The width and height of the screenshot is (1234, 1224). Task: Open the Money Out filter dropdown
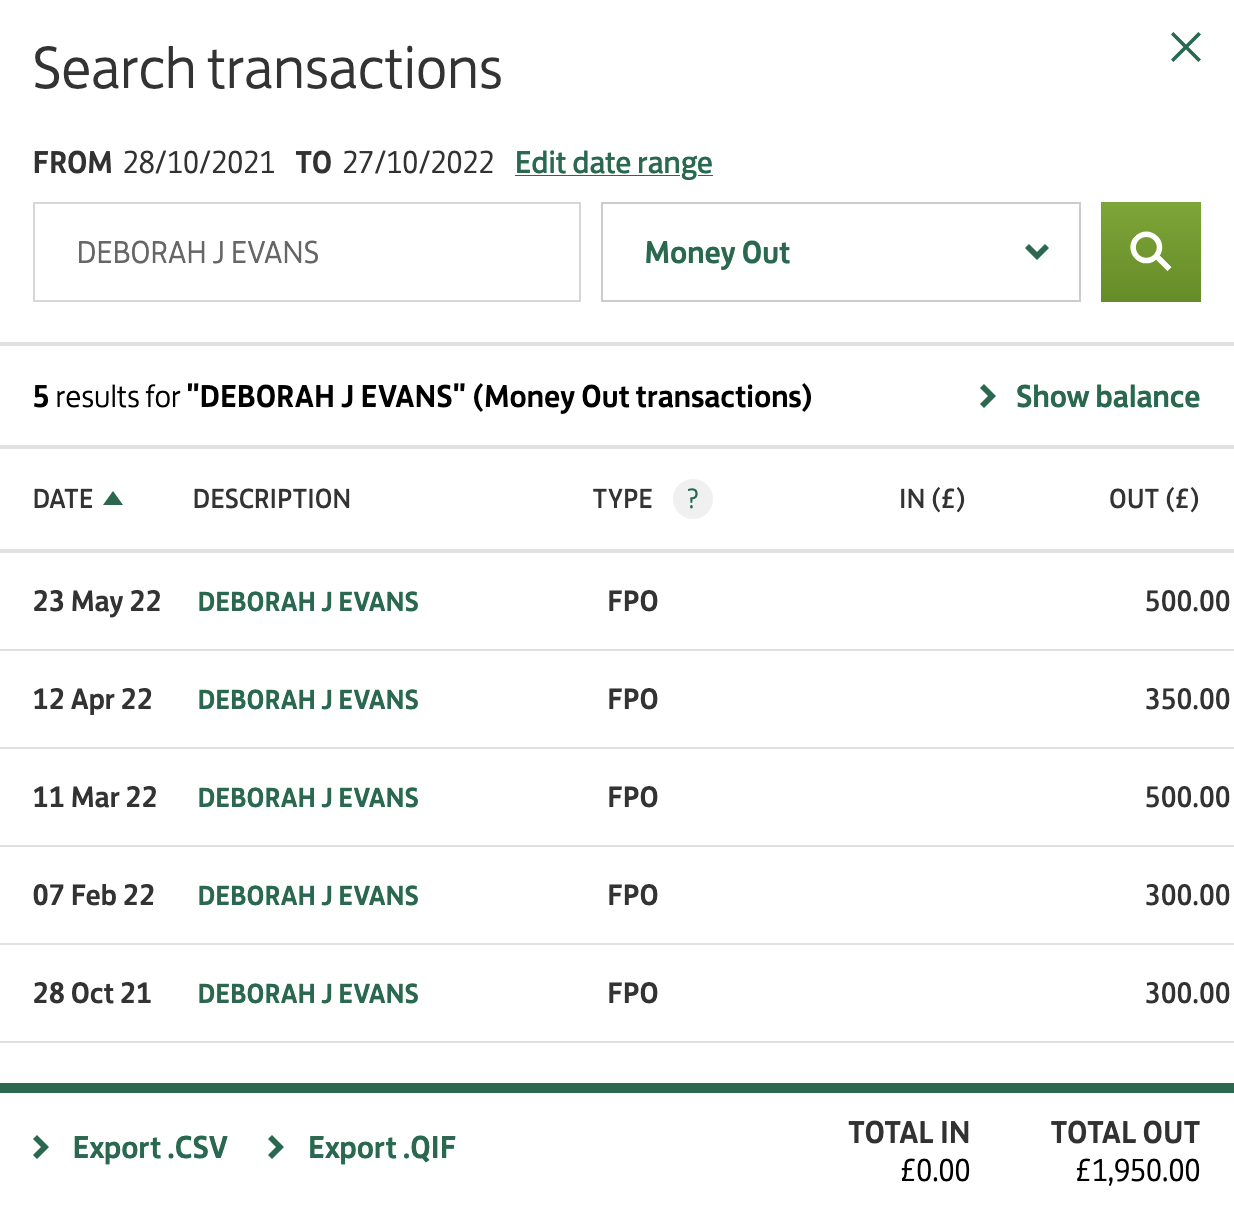tap(840, 252)
